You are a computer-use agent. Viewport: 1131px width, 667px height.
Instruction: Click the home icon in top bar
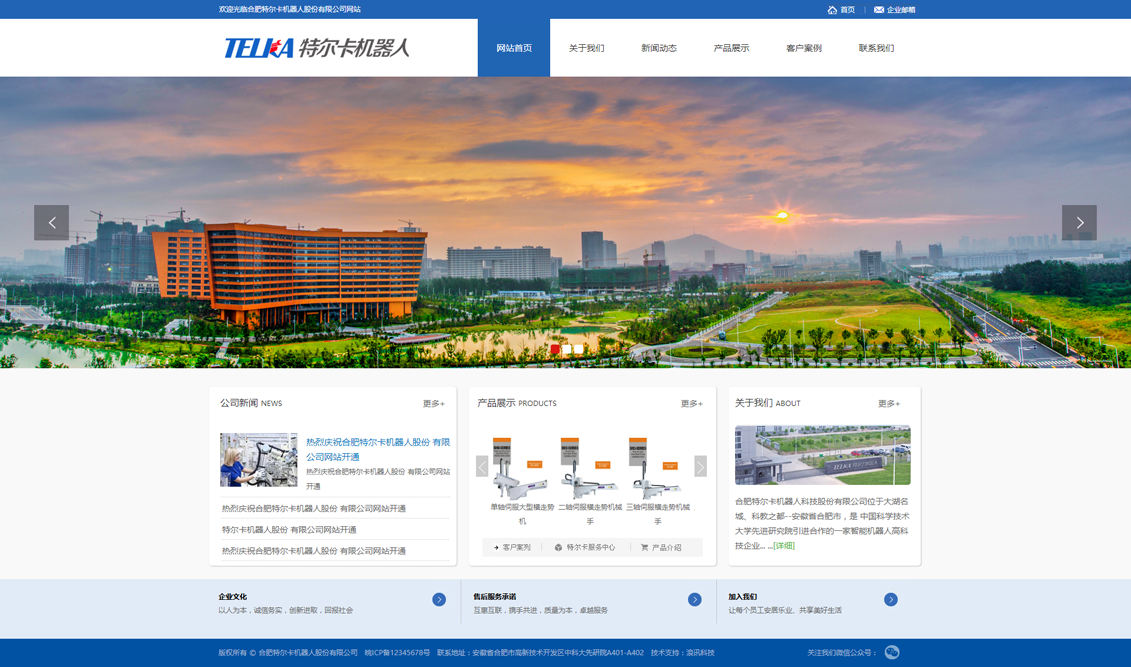click(832, 10)
